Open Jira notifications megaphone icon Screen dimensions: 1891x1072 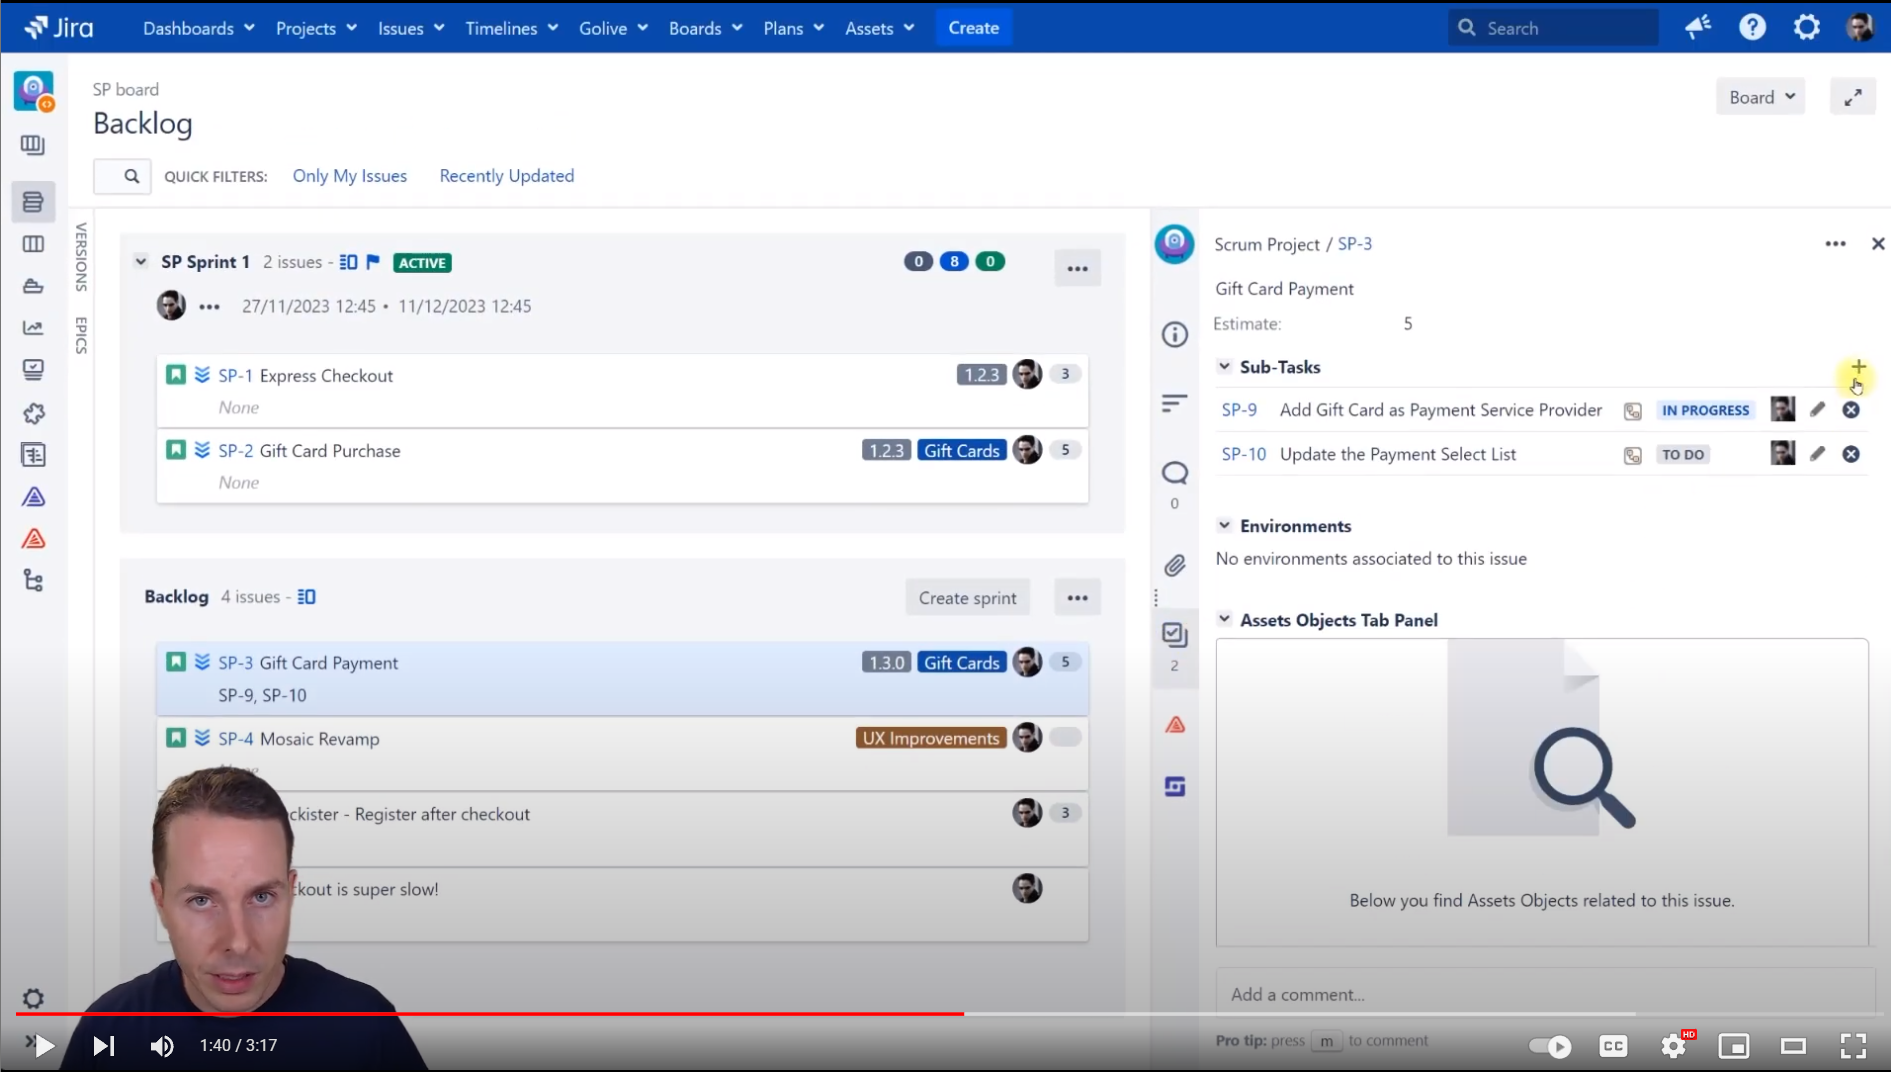[x=1697, y=28]
